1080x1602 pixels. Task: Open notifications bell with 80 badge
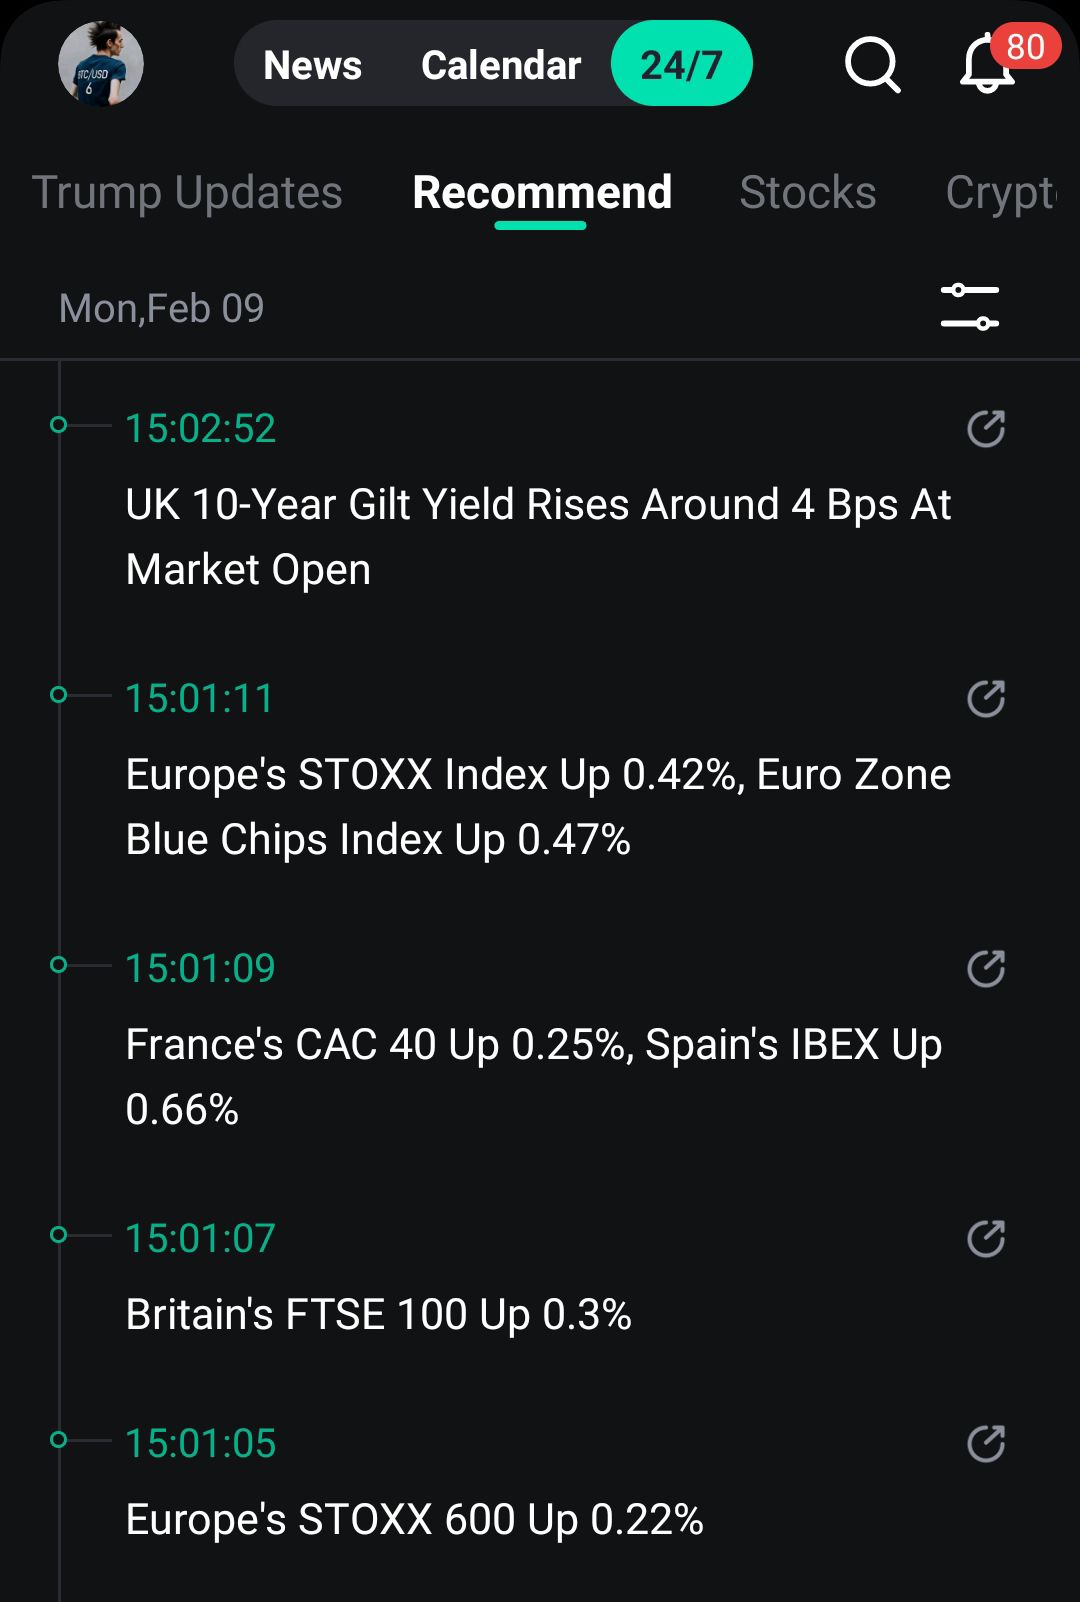tap(987, 66)
